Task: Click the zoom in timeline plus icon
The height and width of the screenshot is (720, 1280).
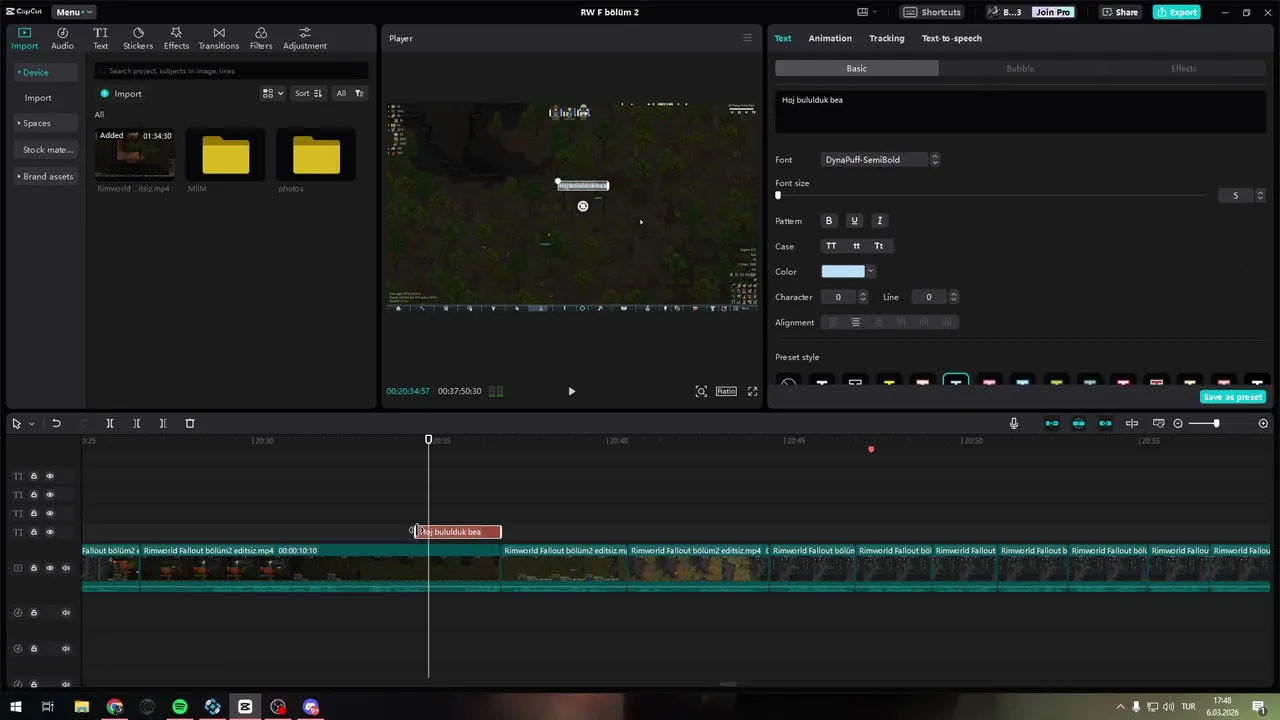Action: (x=1263, y=423)
